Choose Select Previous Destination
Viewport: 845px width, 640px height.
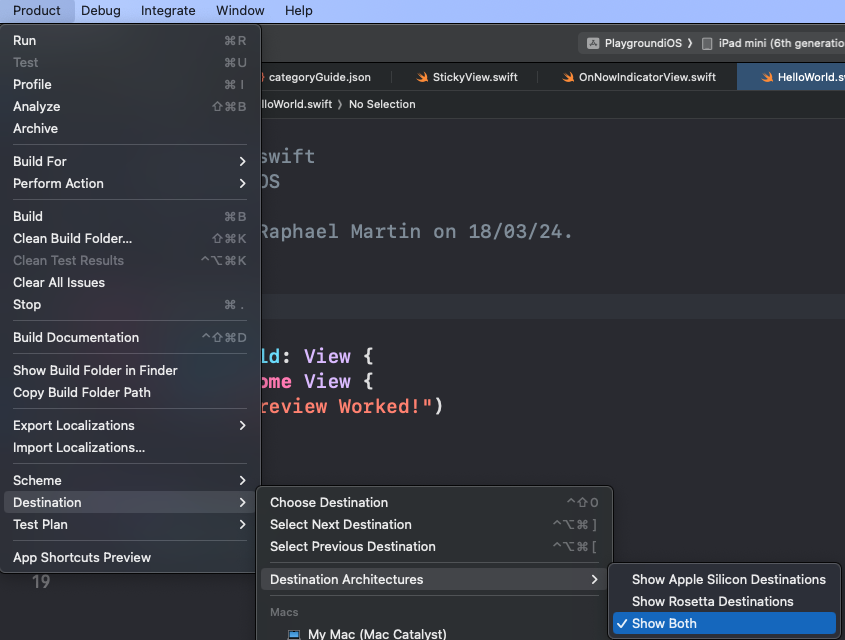[434, 546]
